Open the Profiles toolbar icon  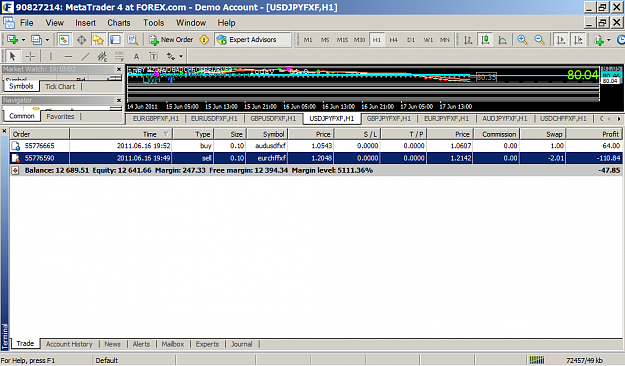pos(36,40)
